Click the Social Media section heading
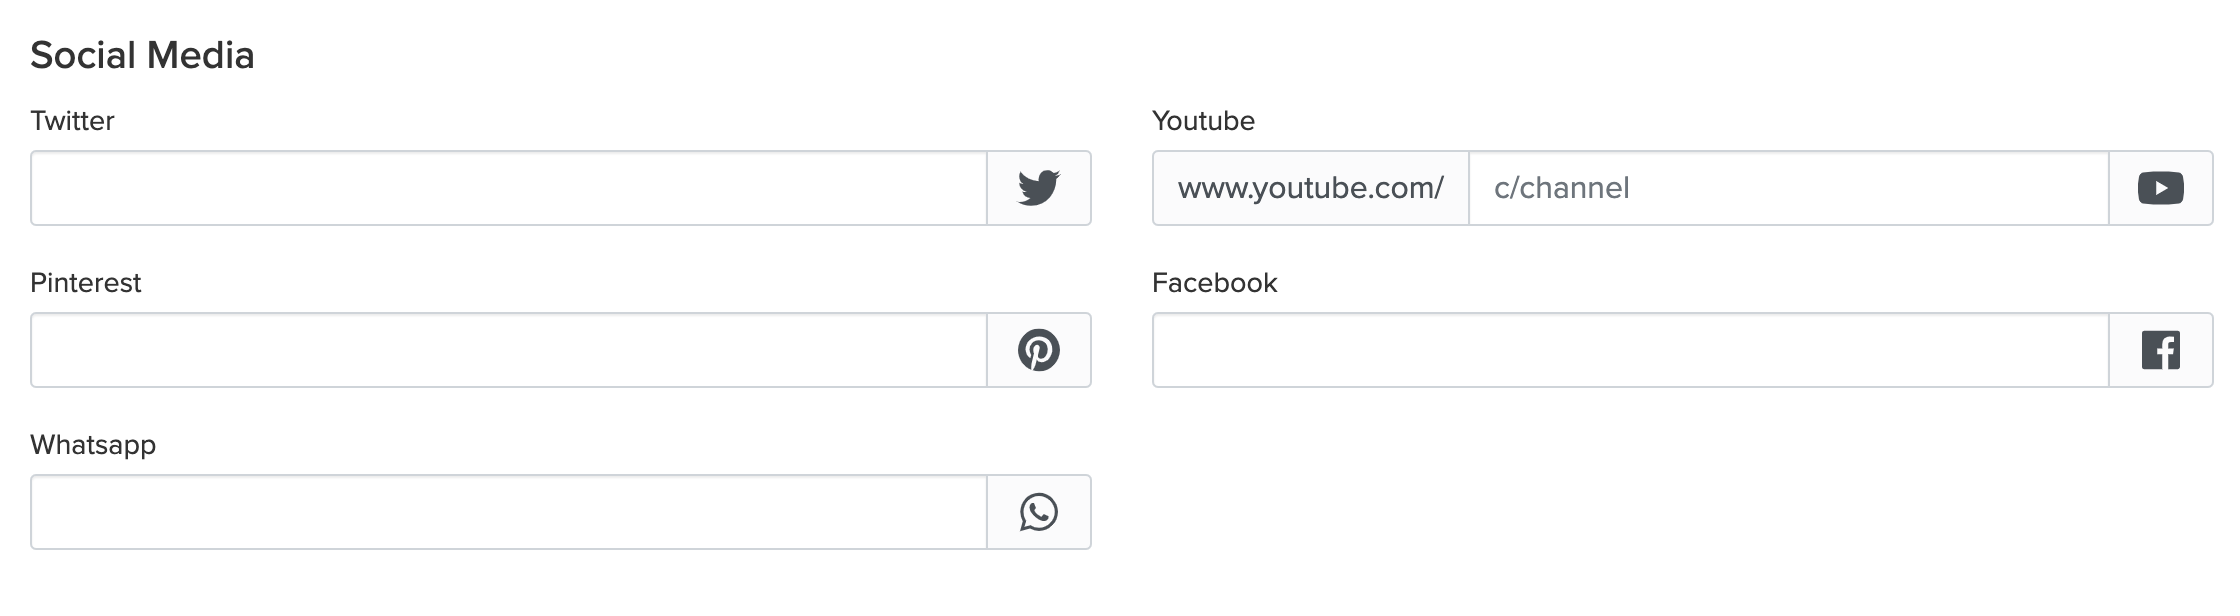The height and width of the screenshot is (616, 2240). click(142, 55)
